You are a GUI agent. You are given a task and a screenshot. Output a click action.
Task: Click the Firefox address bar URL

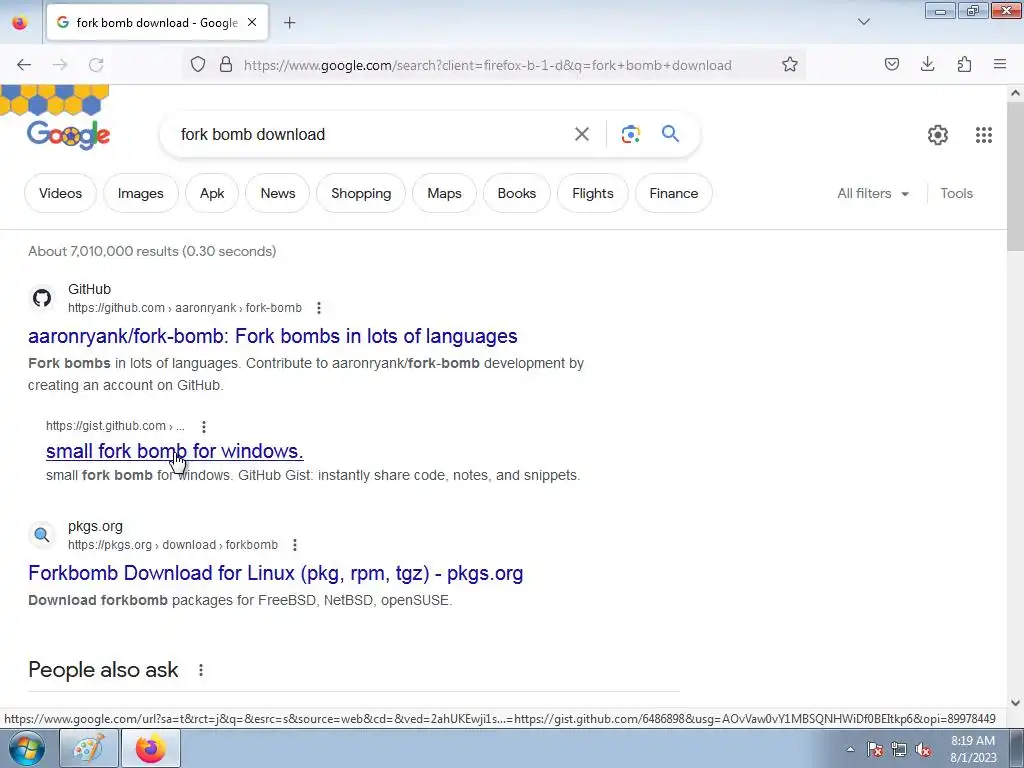pyautogui.click(x=487, y=65)
